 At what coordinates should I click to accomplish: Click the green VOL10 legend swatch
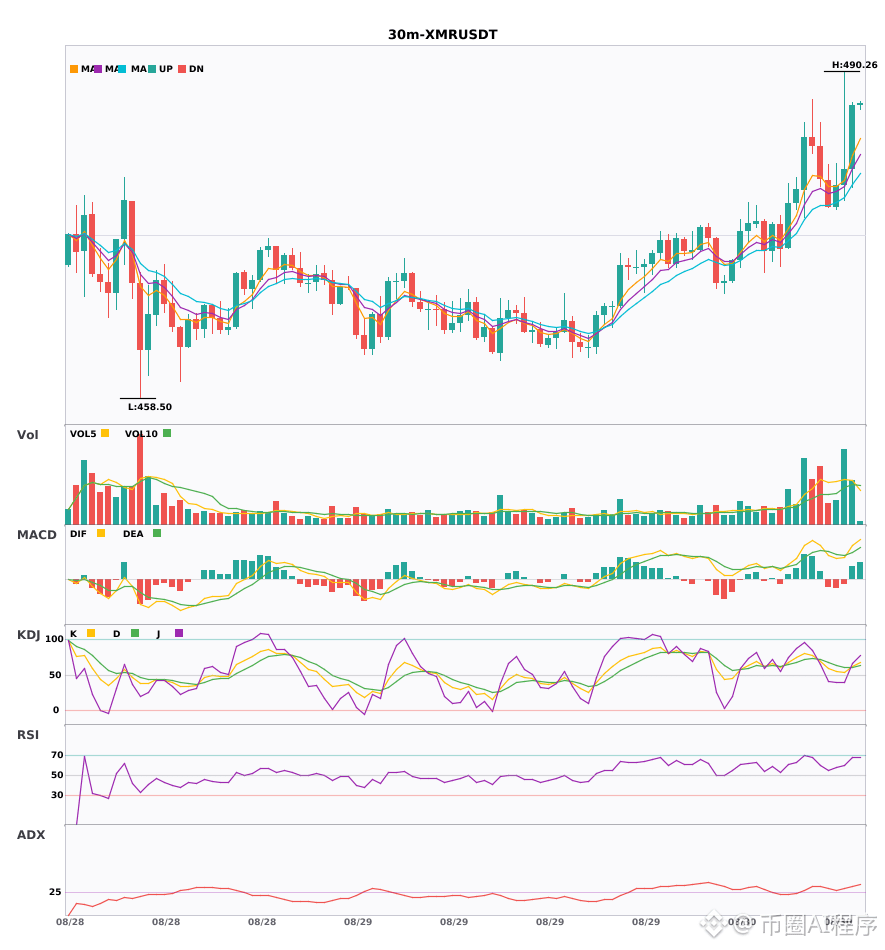tap(167, 433)
